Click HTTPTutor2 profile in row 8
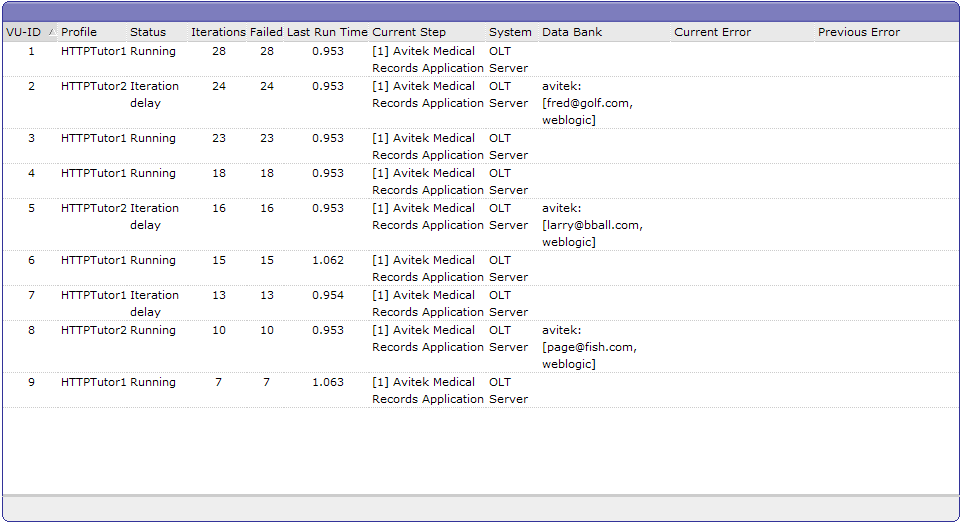The height and width of the screenshot is (522, 961). pos(94,330)
